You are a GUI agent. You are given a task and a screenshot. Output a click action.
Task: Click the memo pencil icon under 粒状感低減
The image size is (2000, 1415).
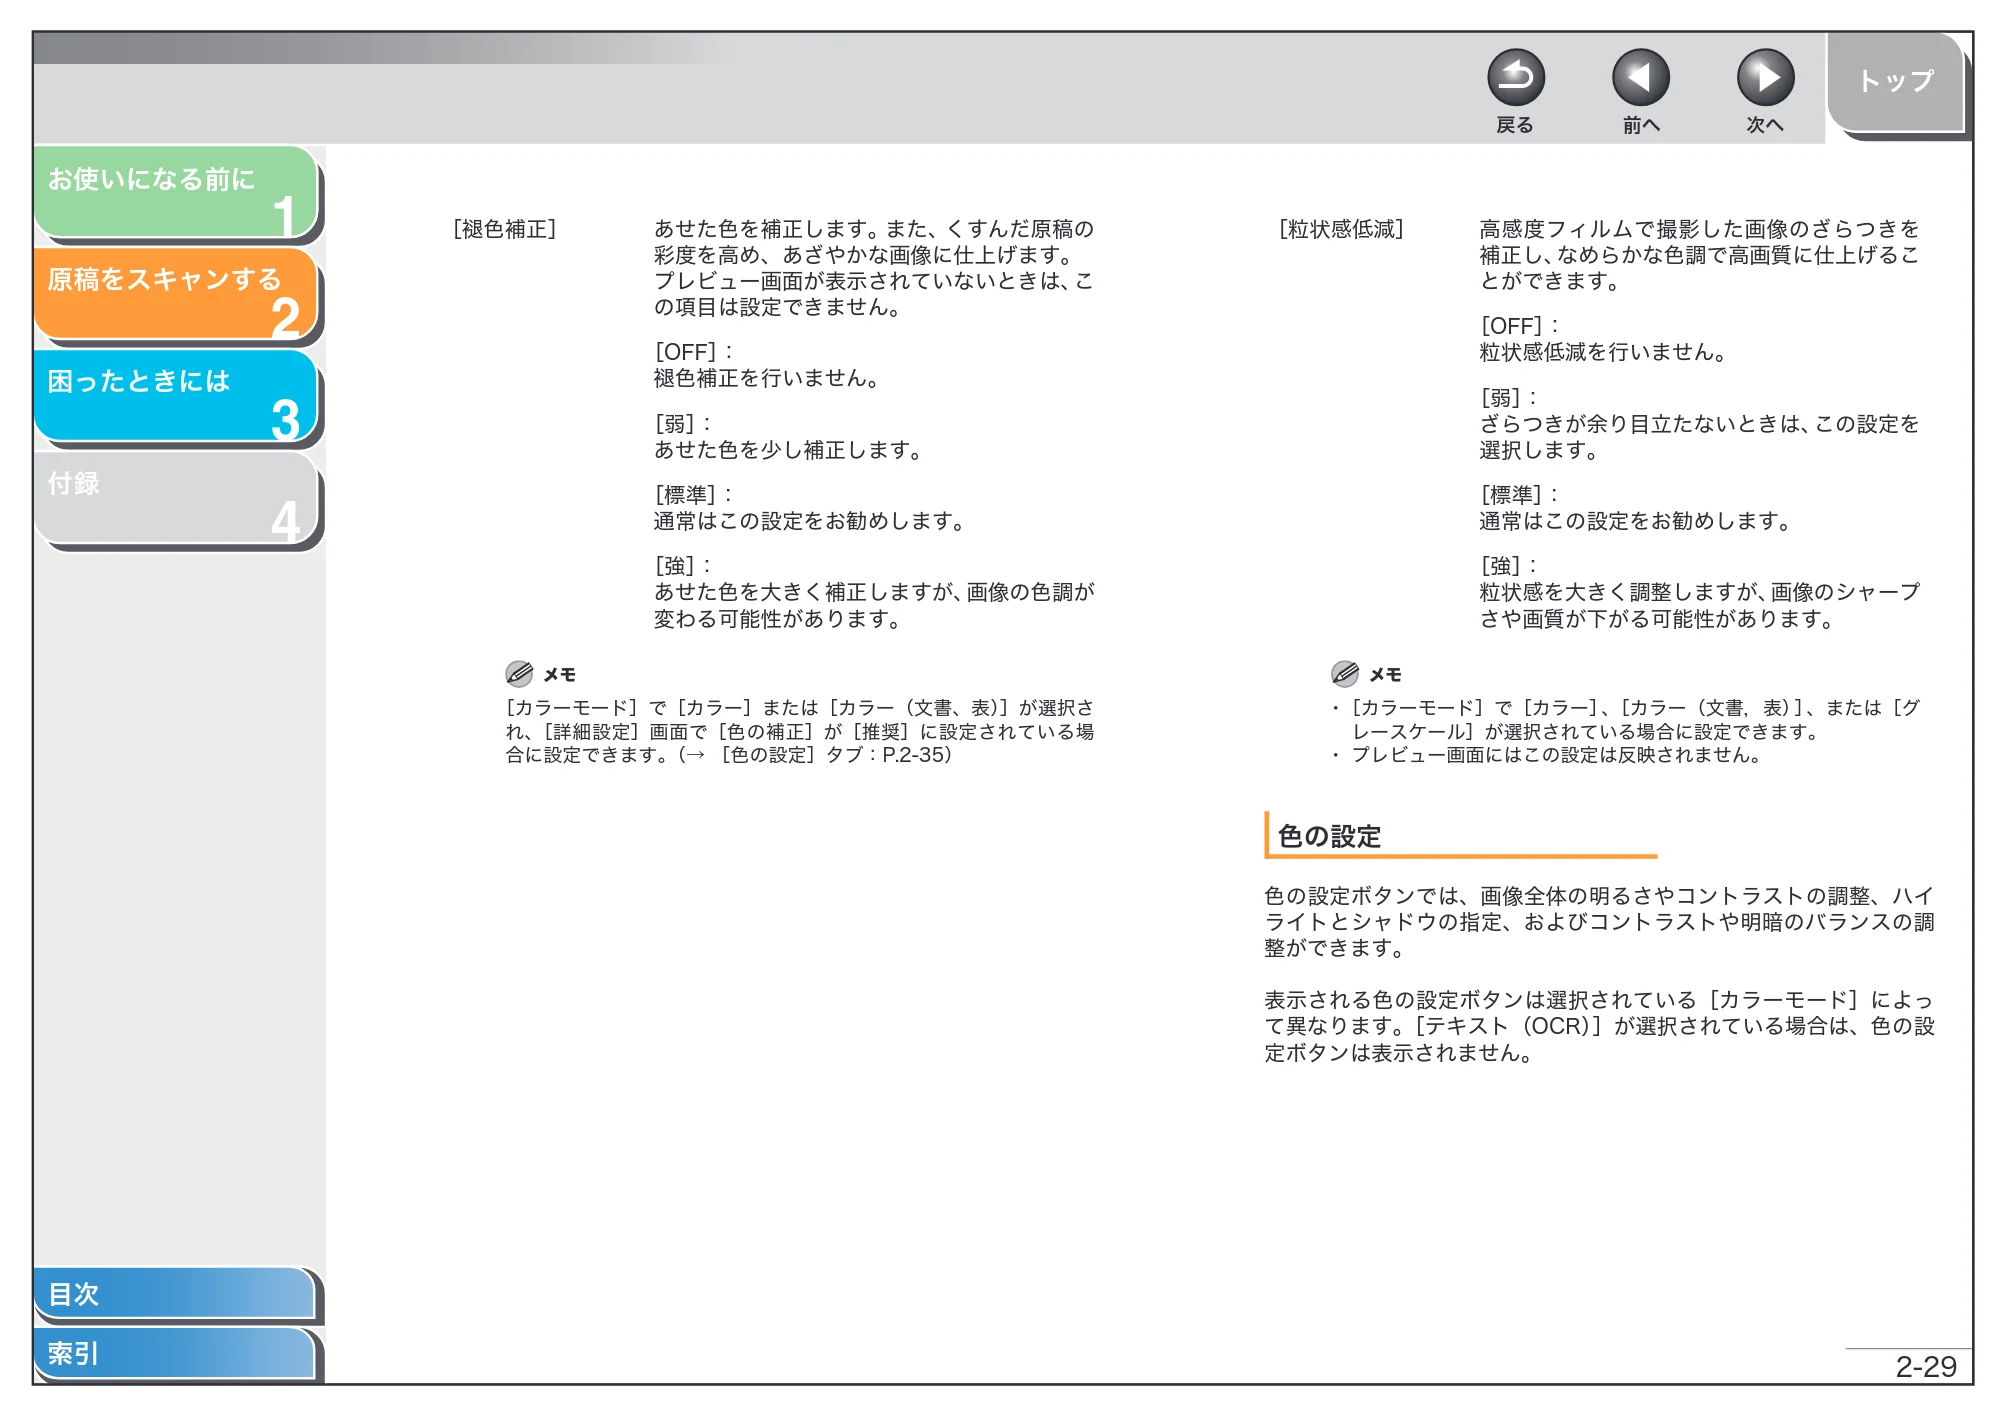click(1345, 673)
